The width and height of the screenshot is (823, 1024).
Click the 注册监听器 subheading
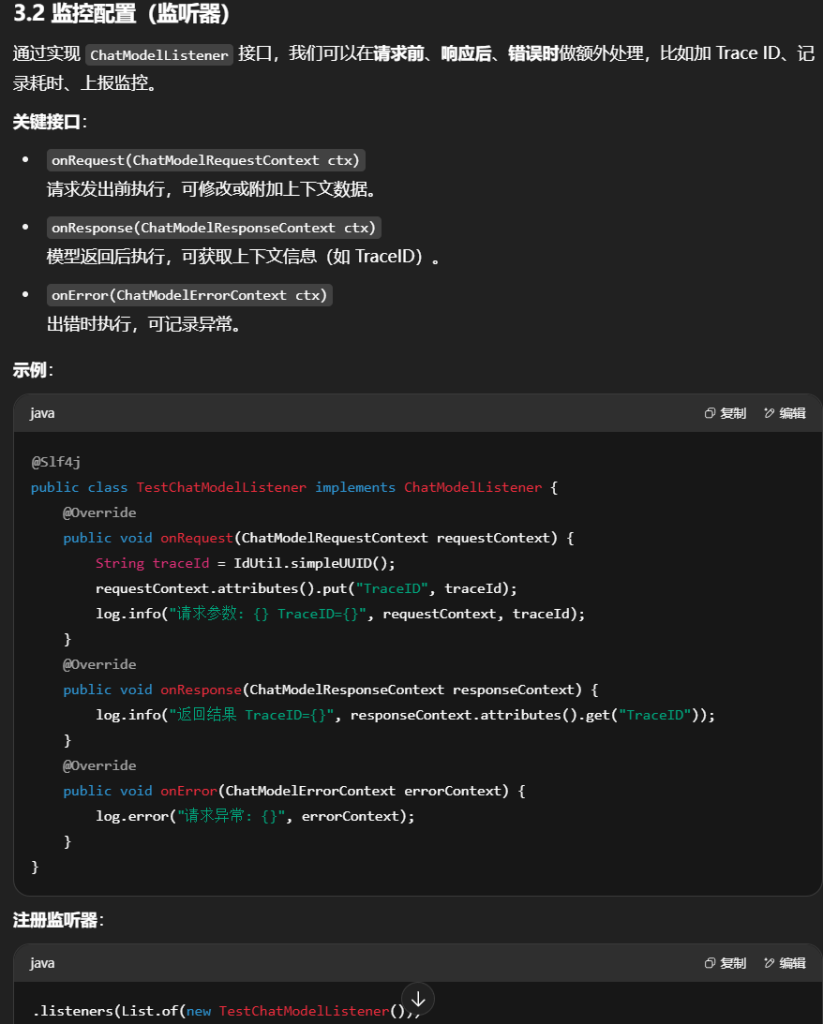(57, 920)
